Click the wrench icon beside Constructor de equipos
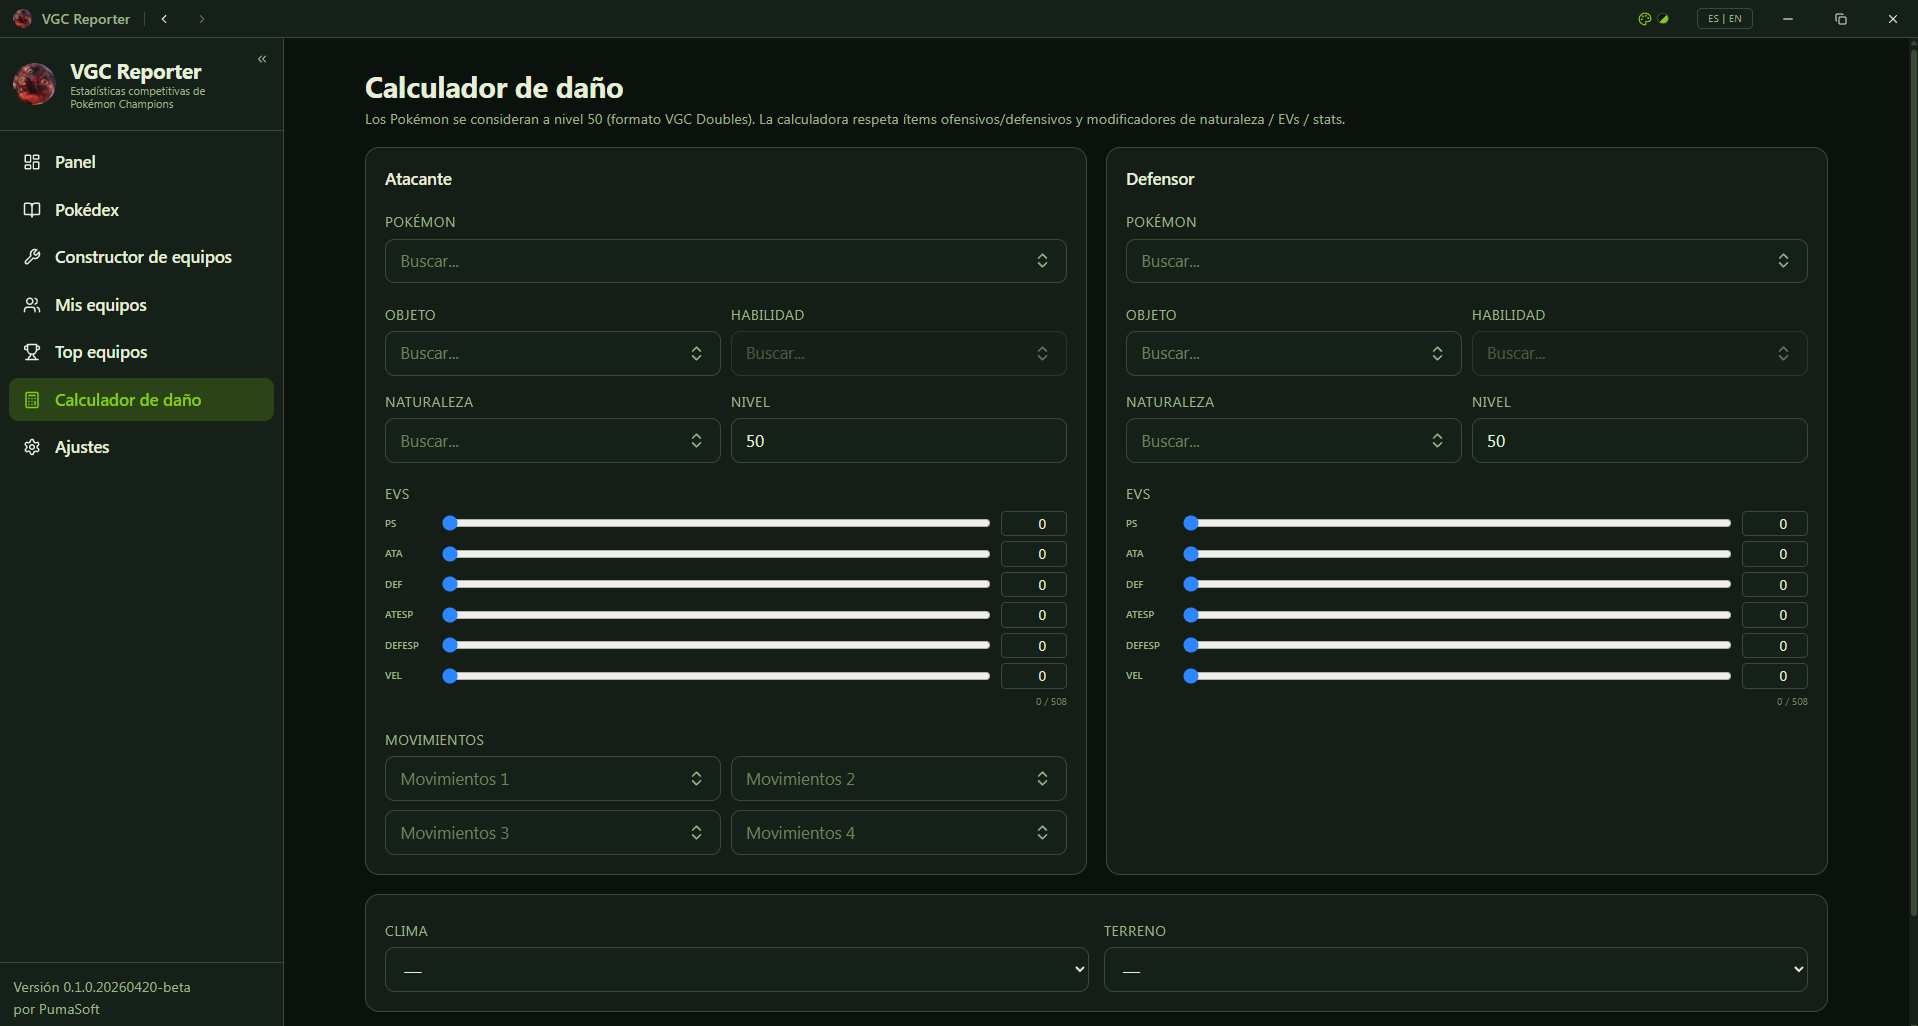This screenshot has height=1026, width=1918. 32,257
